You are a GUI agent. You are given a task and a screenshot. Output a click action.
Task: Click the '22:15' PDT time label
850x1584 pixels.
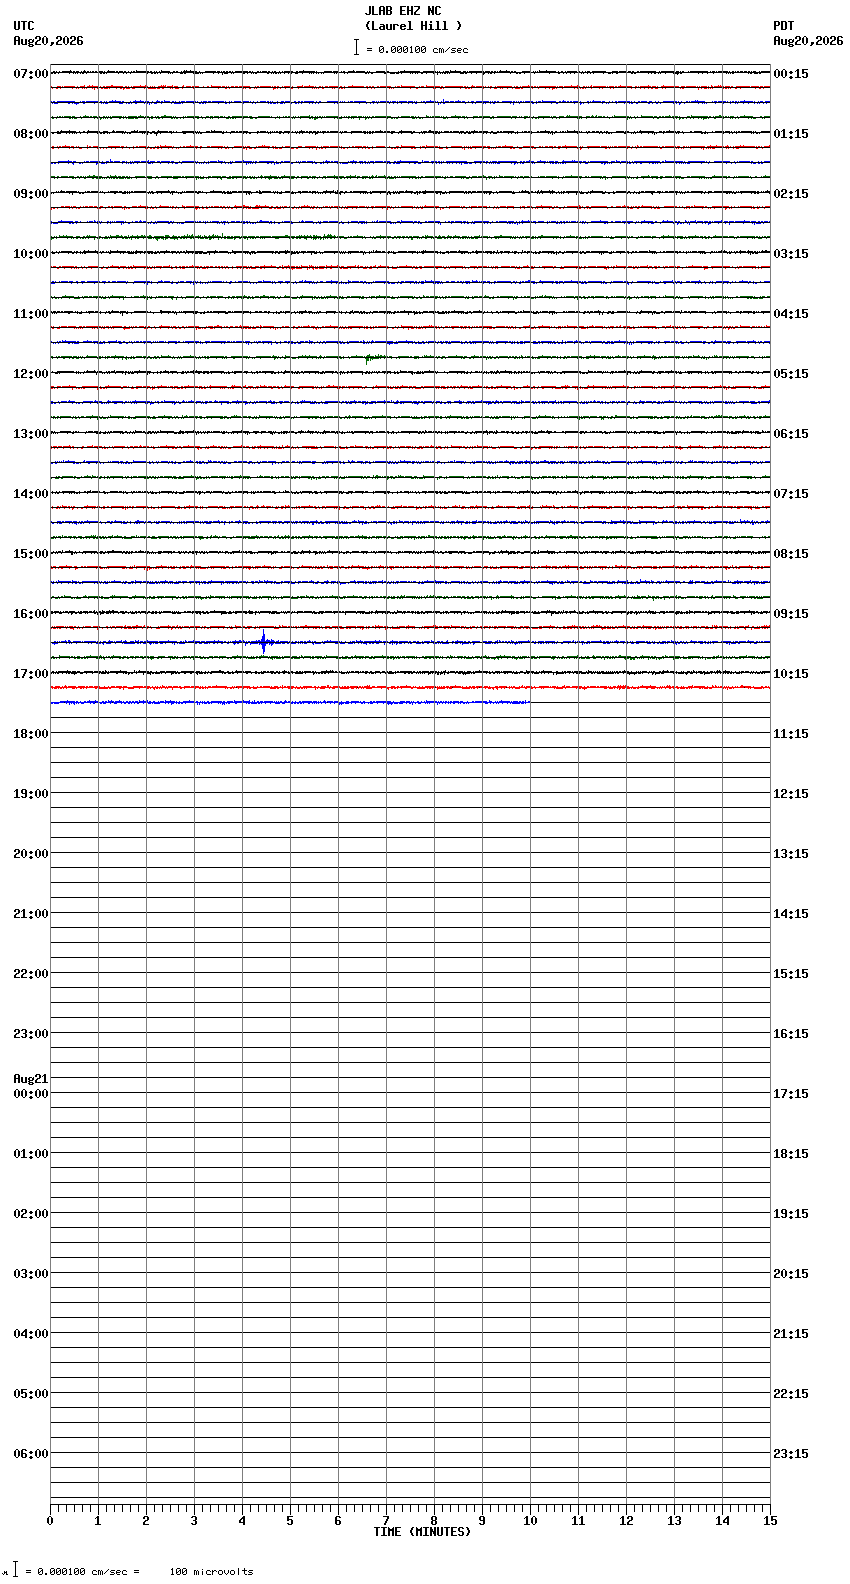(791, 1394)
